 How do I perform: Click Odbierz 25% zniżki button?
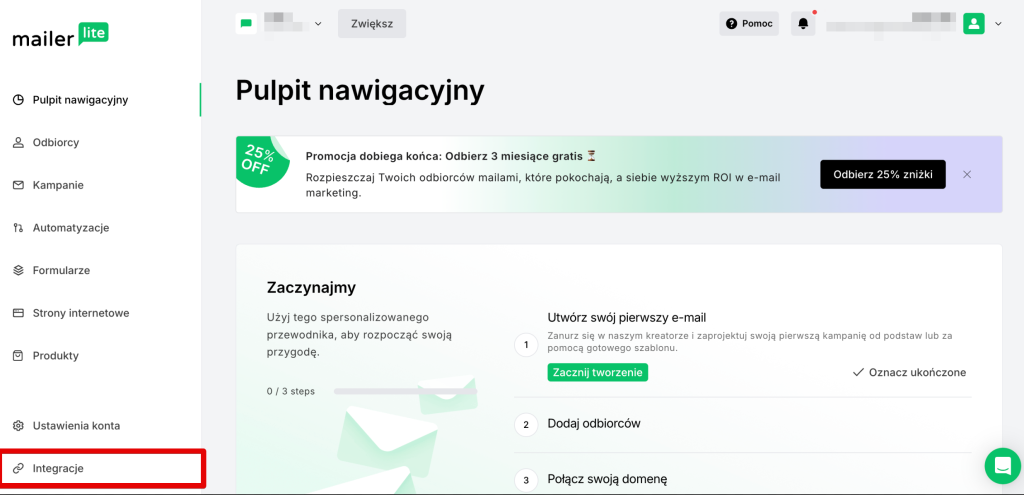882,174
